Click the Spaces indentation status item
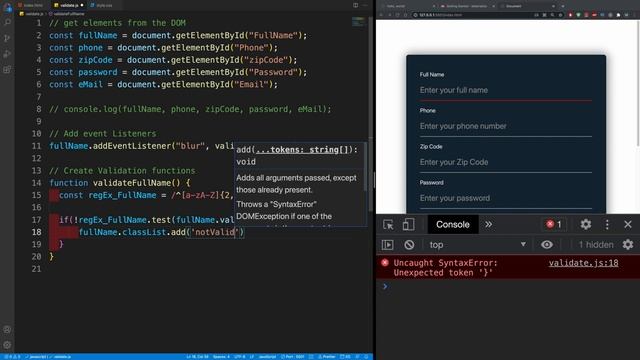 click(x=221, y=357)
